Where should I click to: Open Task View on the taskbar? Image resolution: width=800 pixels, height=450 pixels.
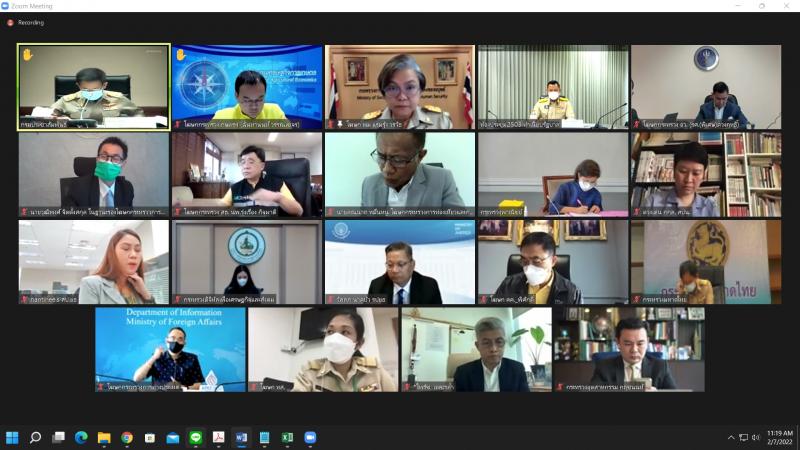(59, 438)
